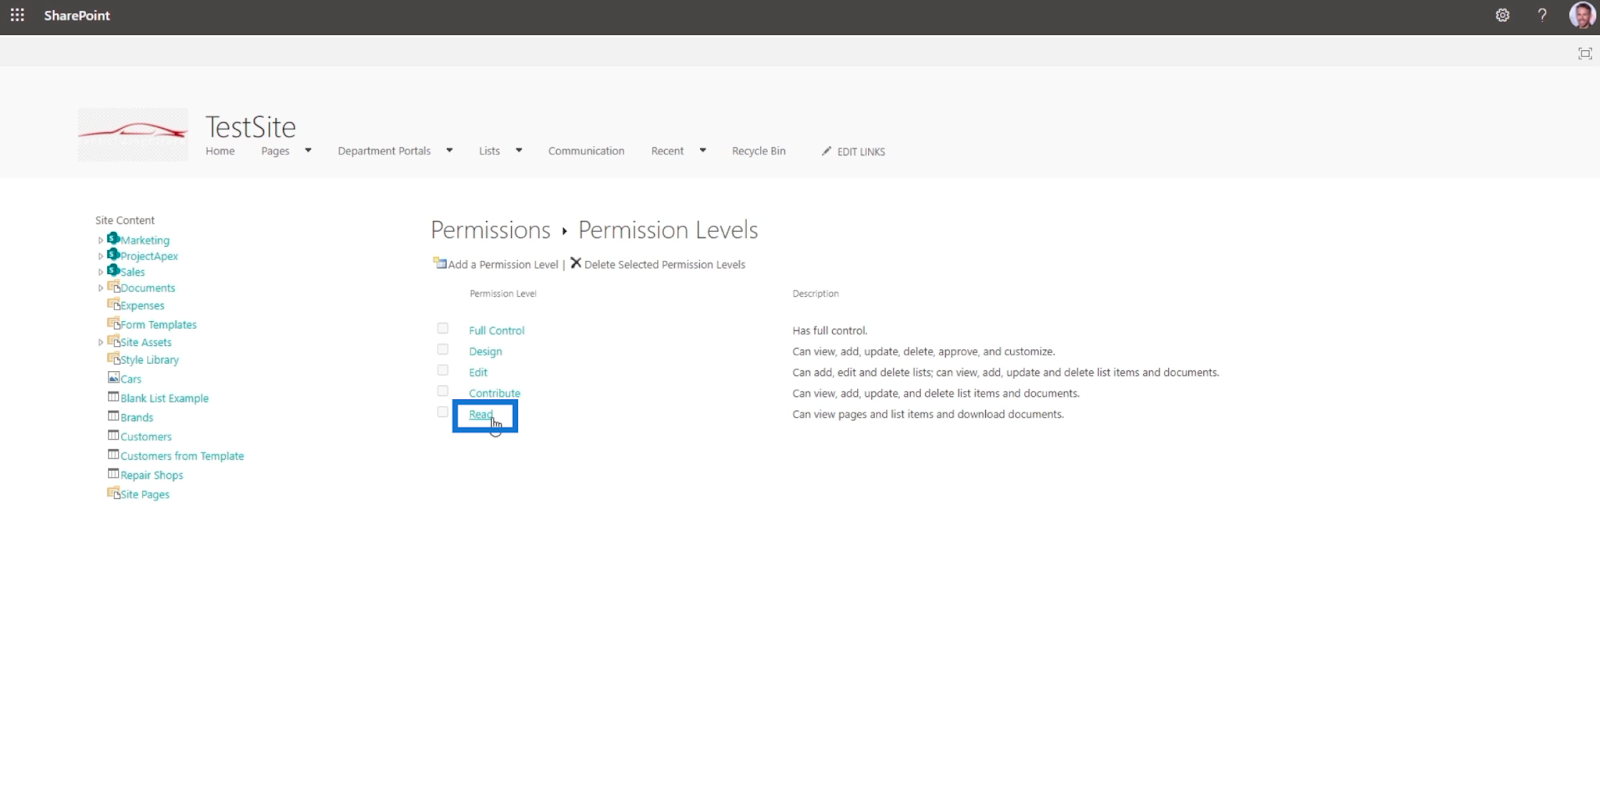Expand the Documents tree node arrow
The image size is (1600, 799).
point(100,288)
